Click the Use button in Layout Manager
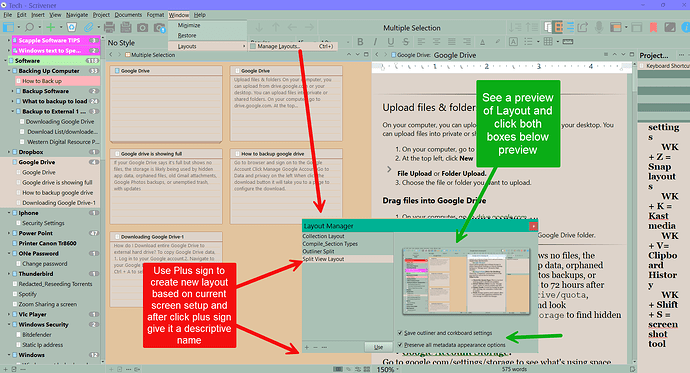690x373 pixels. pyautogui.click(x=378, y=347)
